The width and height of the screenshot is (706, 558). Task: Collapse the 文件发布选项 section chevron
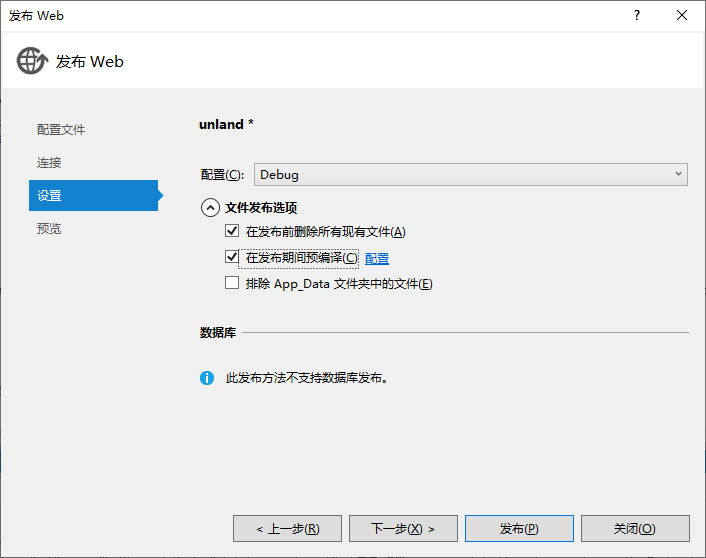coord(210,208)
